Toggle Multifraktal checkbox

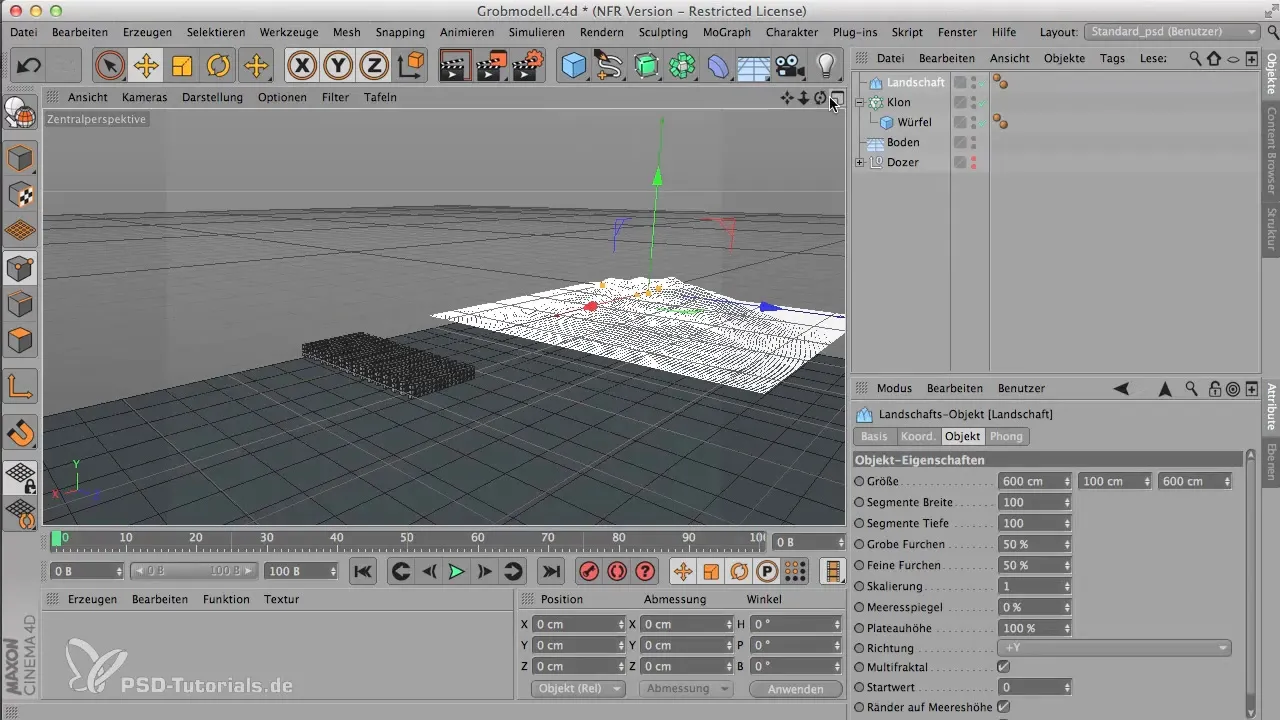point(1004,667)
